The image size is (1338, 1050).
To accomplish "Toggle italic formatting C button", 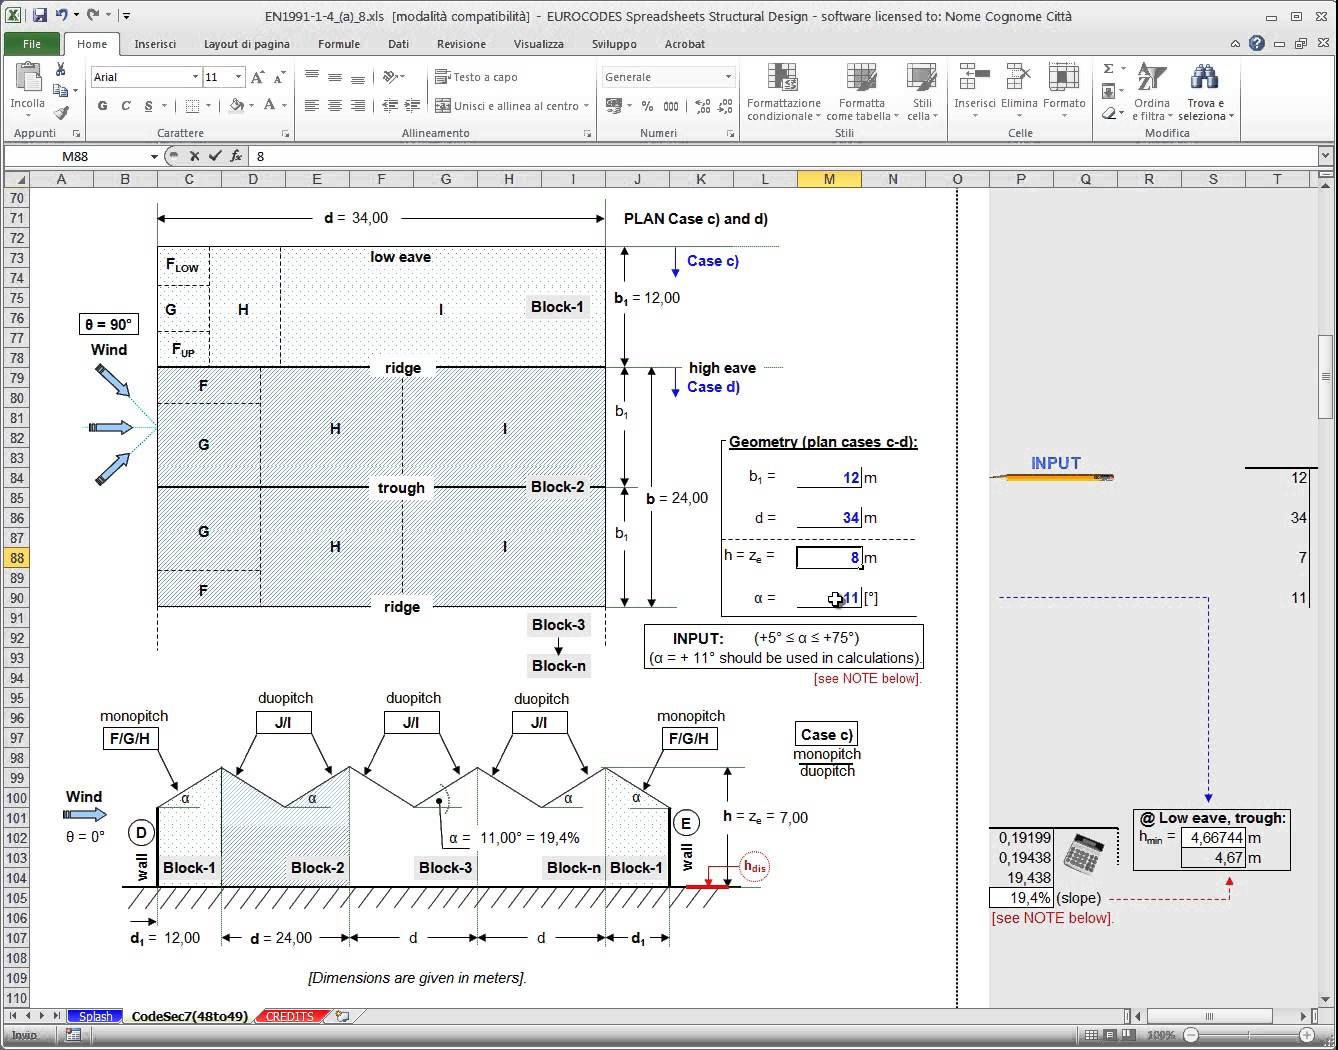I will click(126, 106).
